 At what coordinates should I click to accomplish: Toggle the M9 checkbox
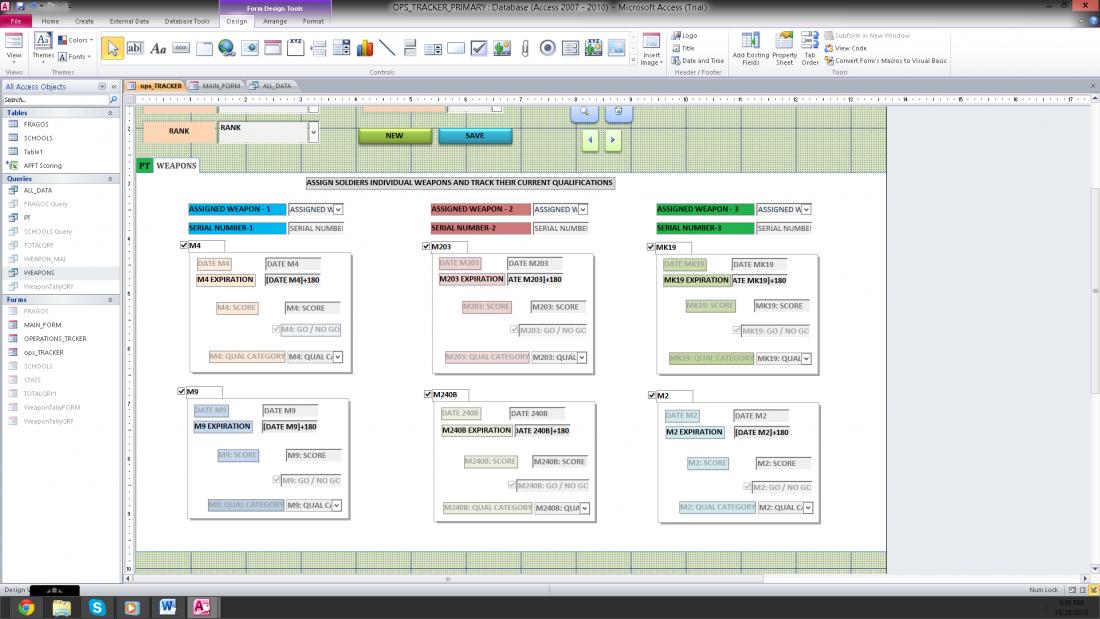pos(182,391)
